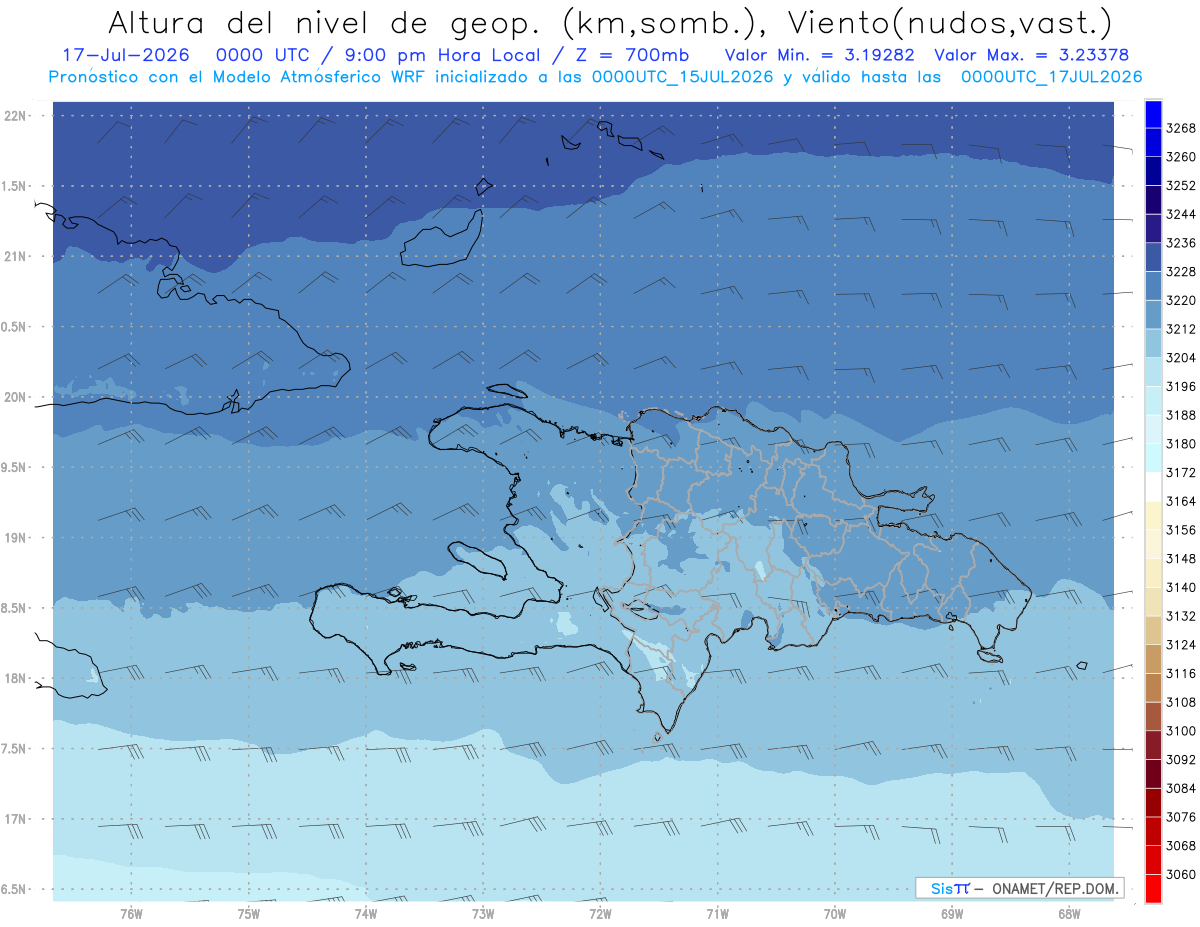
Task: Pick the swatch between 3220 and 3212
Action: (x=1153, y=314)
